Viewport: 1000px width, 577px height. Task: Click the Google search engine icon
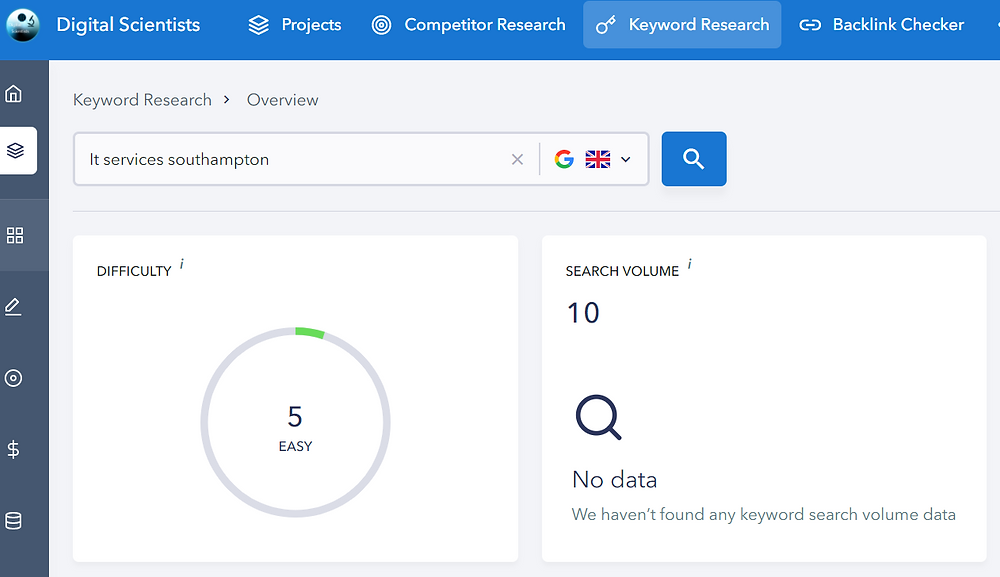click(564, 159)
